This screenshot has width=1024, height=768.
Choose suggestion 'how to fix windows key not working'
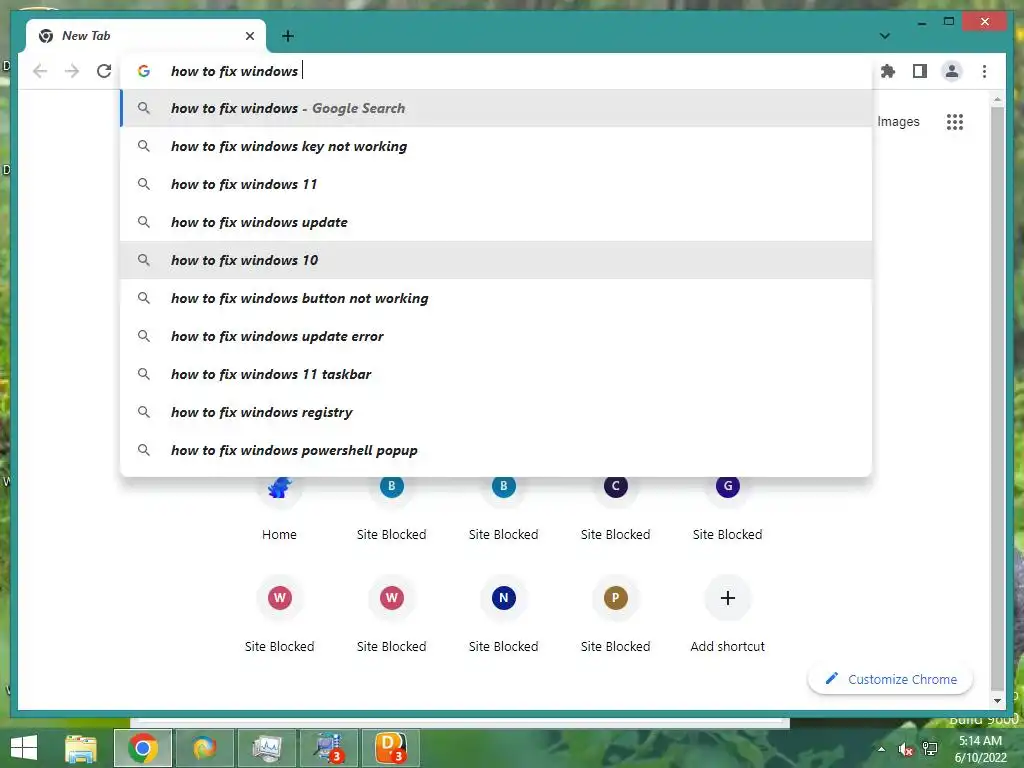coord(496,146)
